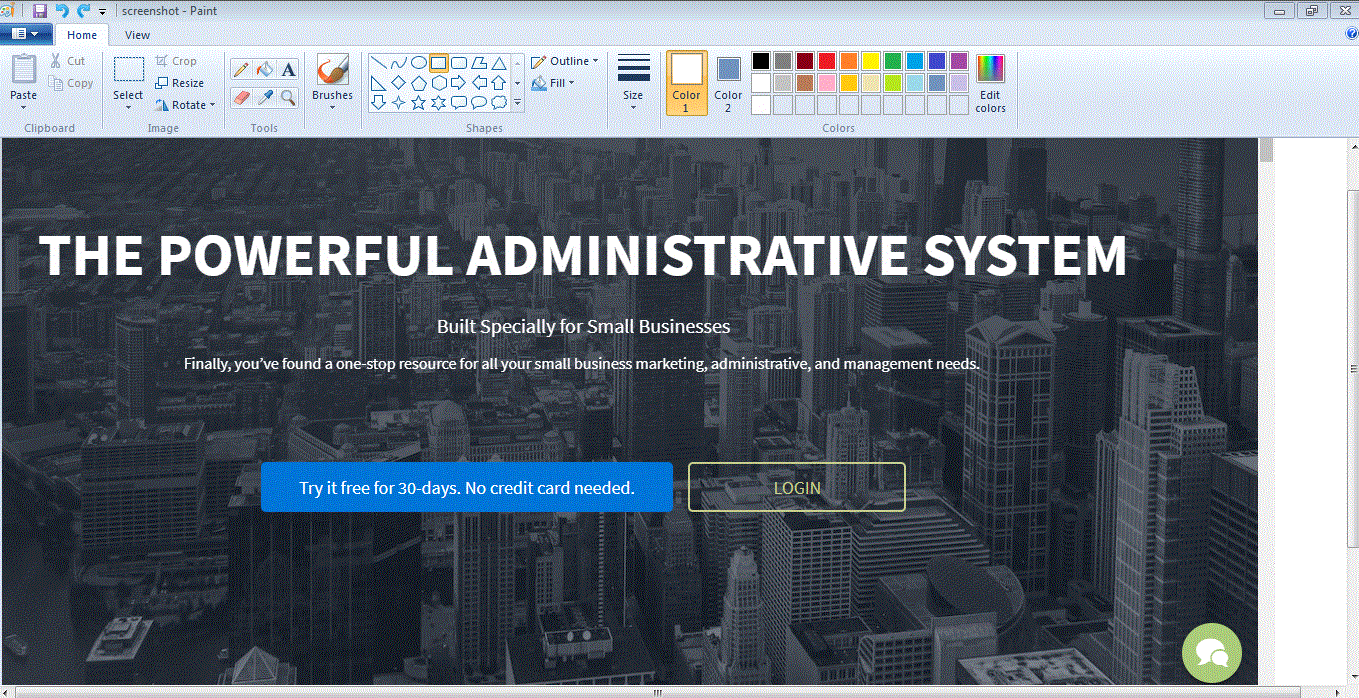Open the line Size dropdown
The image size is (1359, 698).
click(x=633, y=83)
